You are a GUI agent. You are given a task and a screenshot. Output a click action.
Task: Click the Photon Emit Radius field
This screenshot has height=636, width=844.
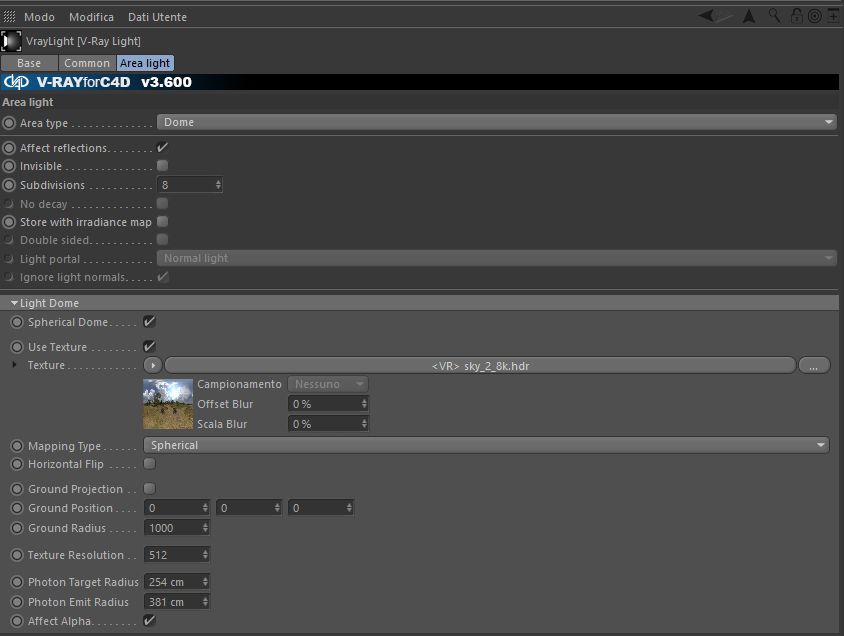pyautogui.click(x=177, y=602)
